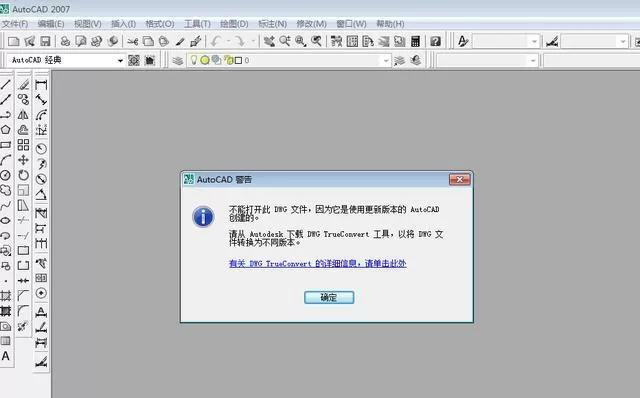The height and width of the screenshot is (398, 640).
Task: Click the Make Object's Layer Current icon
Action: [400, 60]
